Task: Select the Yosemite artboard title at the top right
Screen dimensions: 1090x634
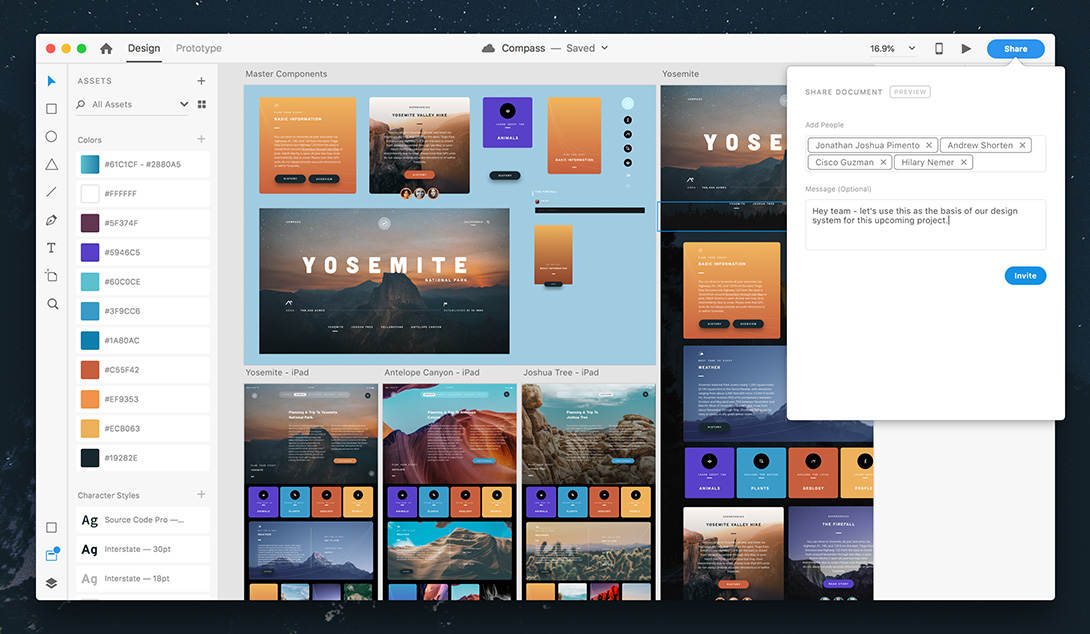Action: [681, 74]
